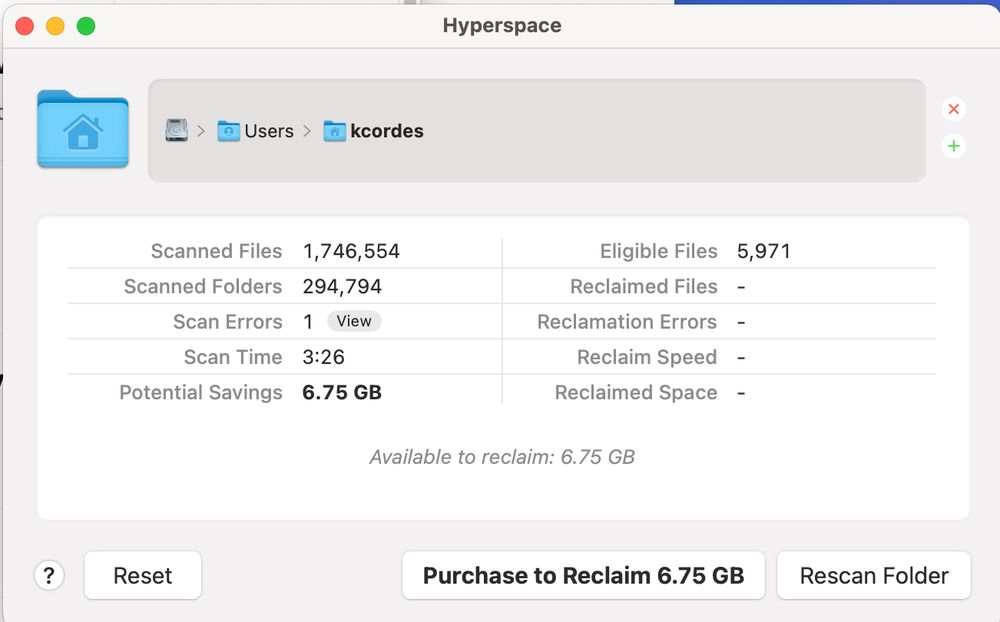Image resolution: width=1000 pixels, height=622 pixels.
Task: Remove folder with red X icon
Action: click(953, 109)
